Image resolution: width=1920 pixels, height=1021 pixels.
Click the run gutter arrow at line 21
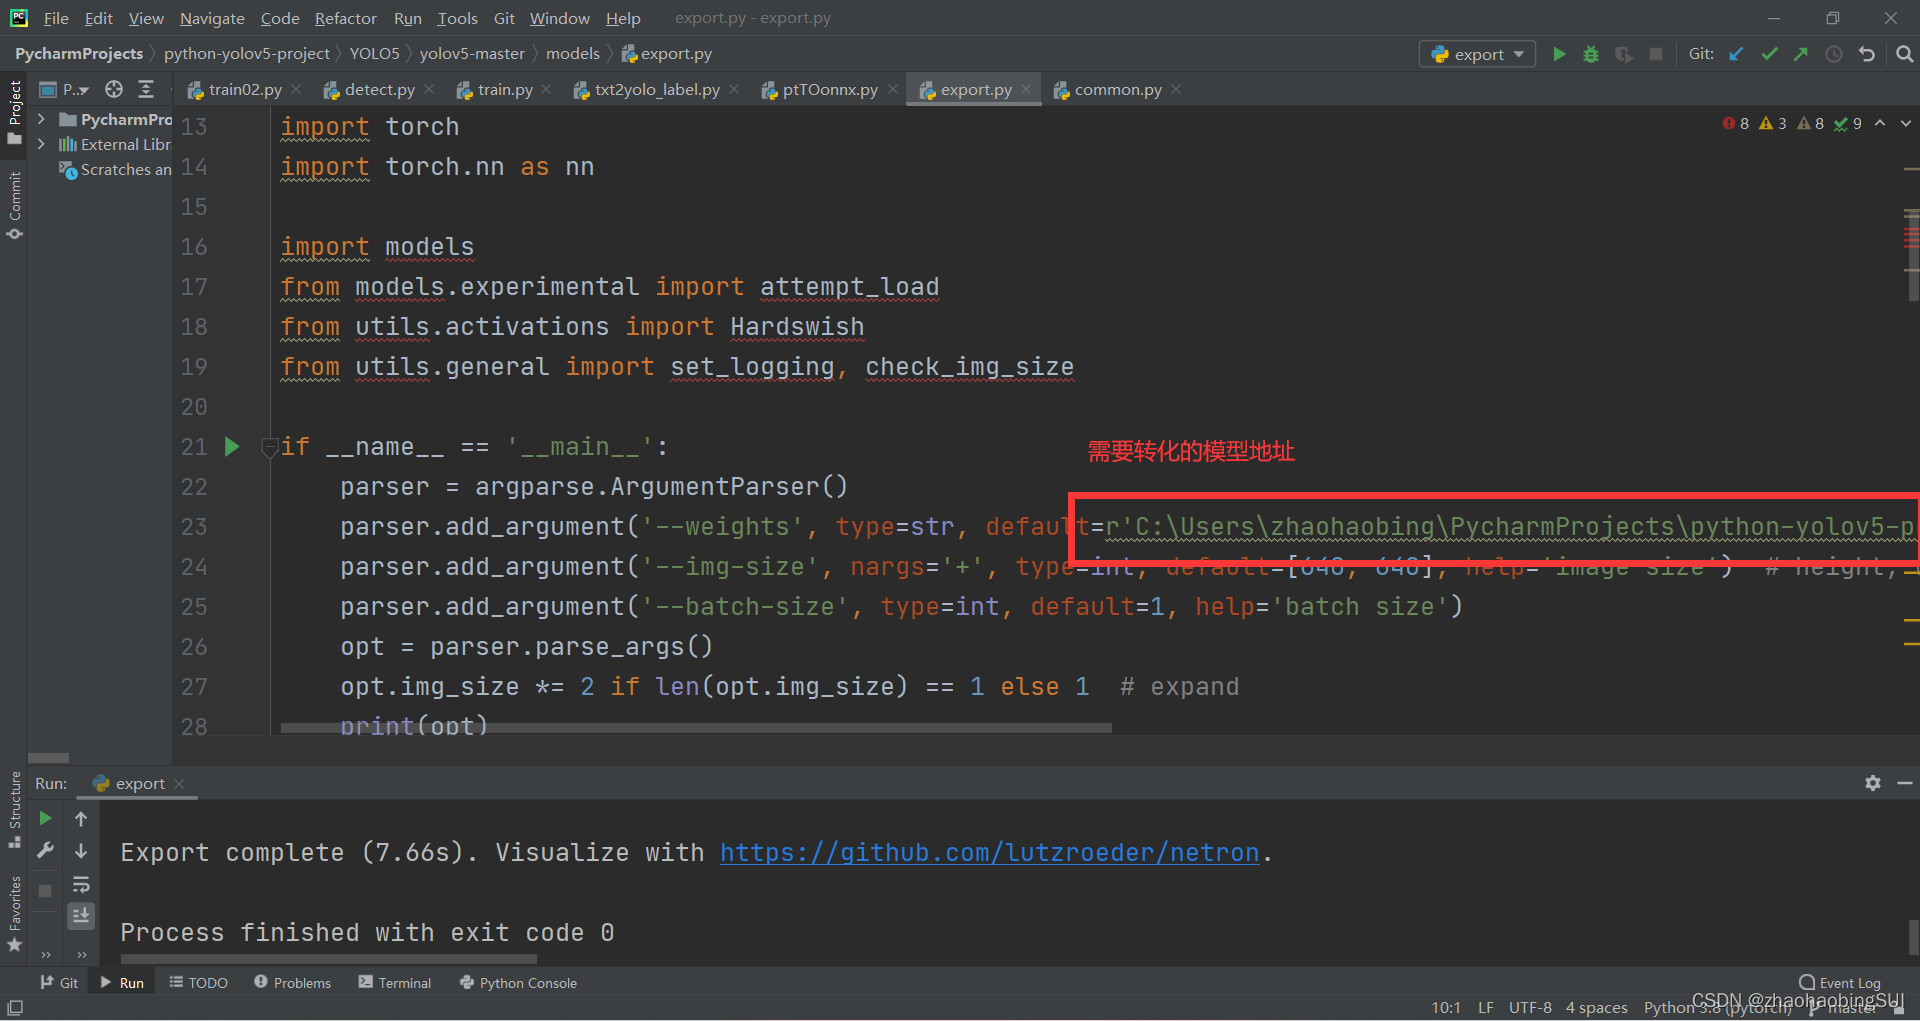[232, 447]
